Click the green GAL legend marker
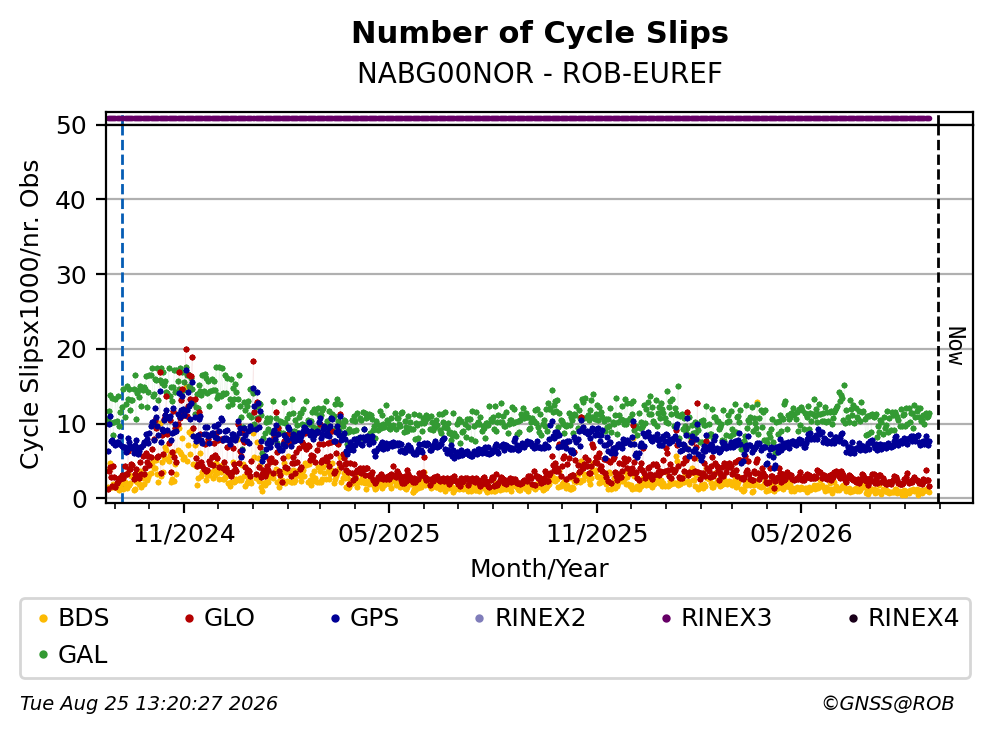Image resolution: width=993 pixels, height=734 pixels. click(x=44, y=655)
